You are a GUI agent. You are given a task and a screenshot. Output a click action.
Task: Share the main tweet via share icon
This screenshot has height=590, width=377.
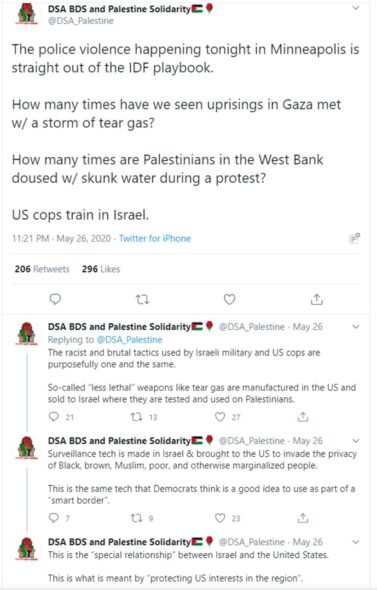pyautogui.click(x=317, y=299)
